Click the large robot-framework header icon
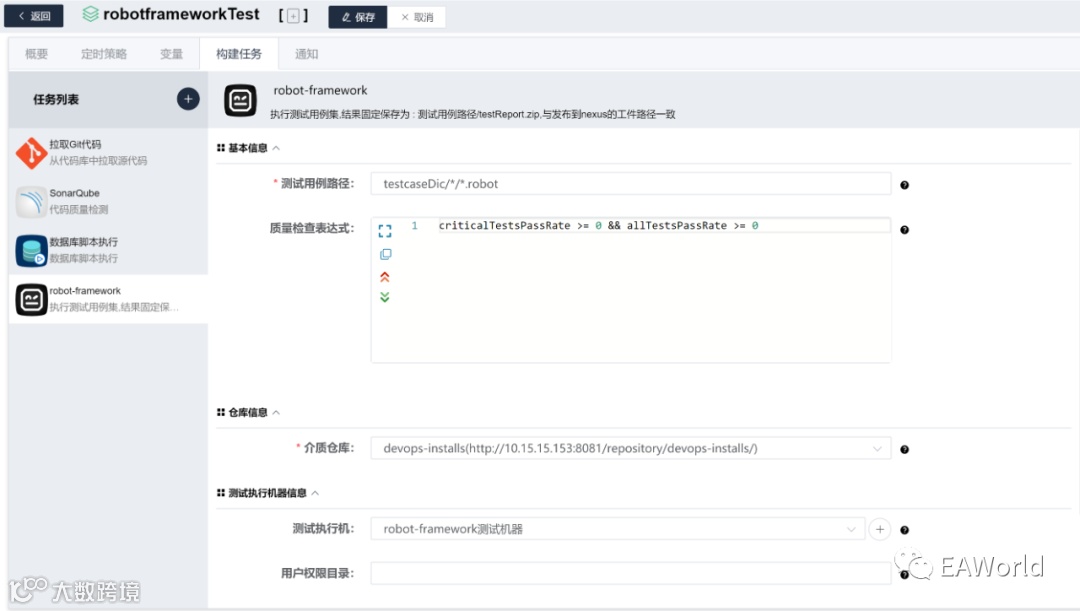The height and width of the screenshot is (611, 1080). pyautogui.click(x=240, y=101)
